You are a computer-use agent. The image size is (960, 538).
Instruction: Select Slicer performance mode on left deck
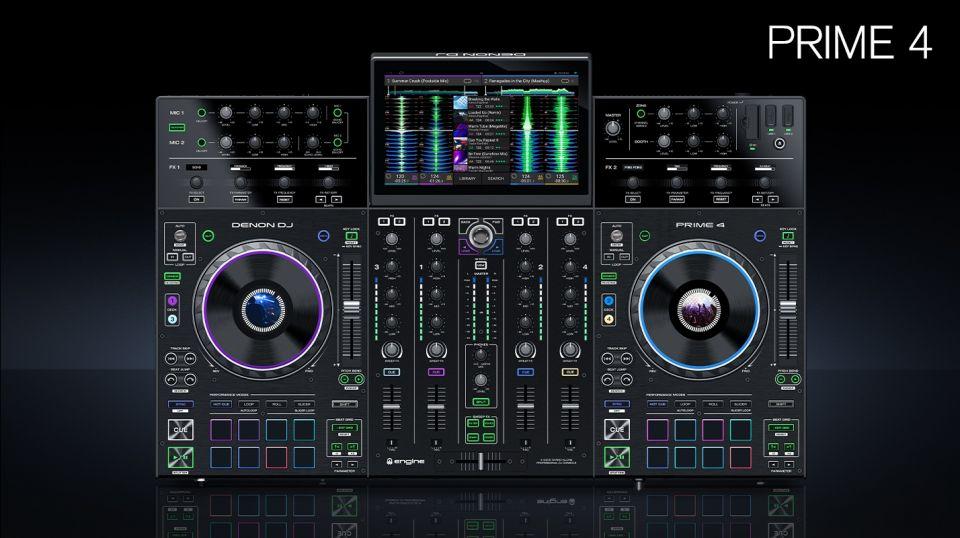point(304,405)
